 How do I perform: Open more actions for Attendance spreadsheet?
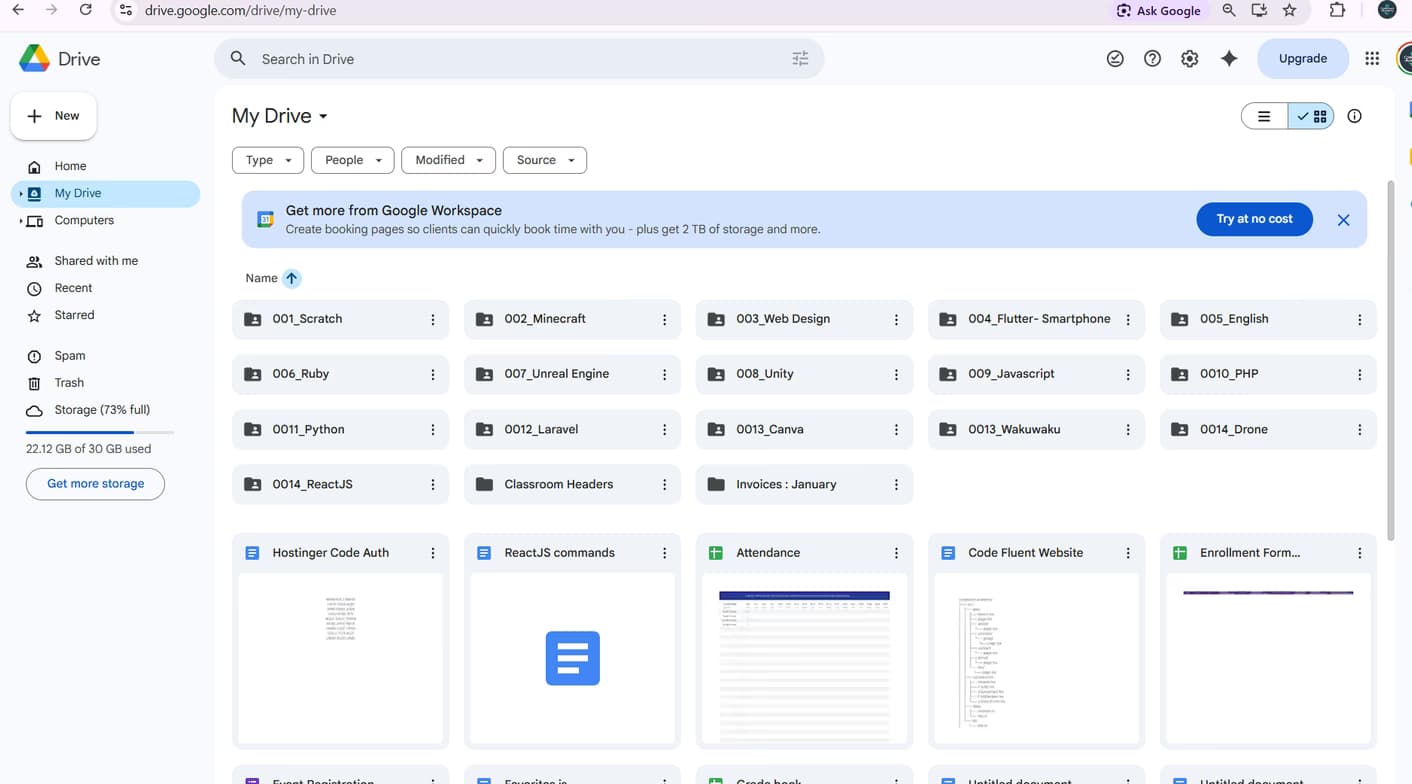(896, 553)
